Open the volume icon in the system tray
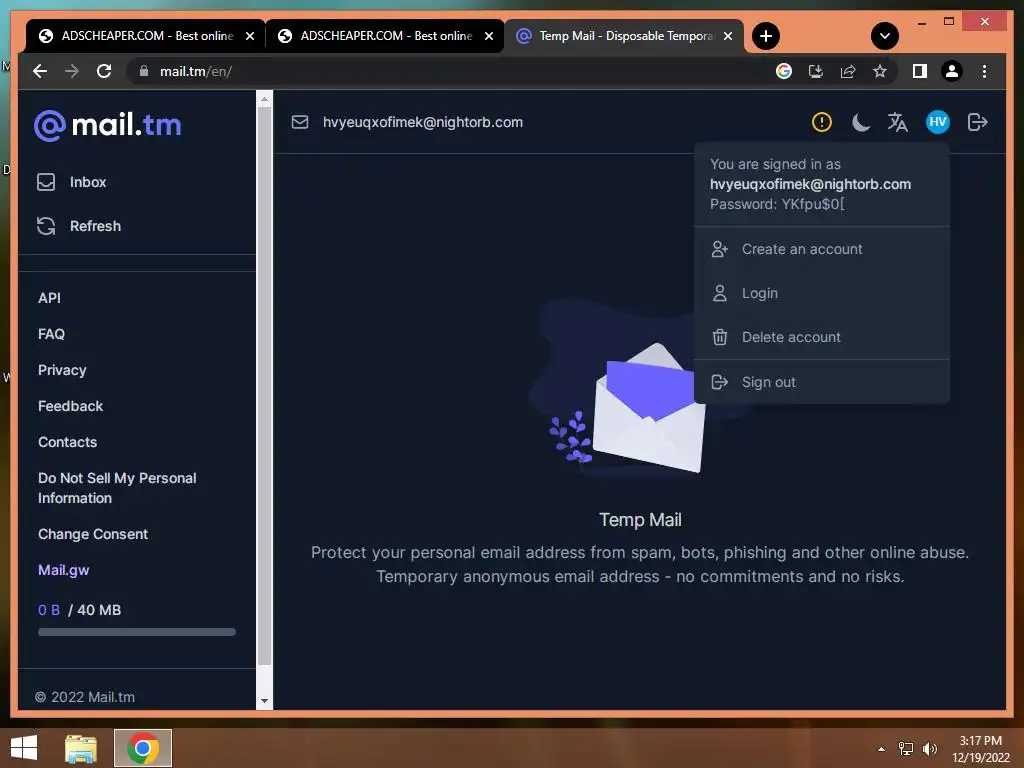Screen dimensions: 1024x768 929,749
